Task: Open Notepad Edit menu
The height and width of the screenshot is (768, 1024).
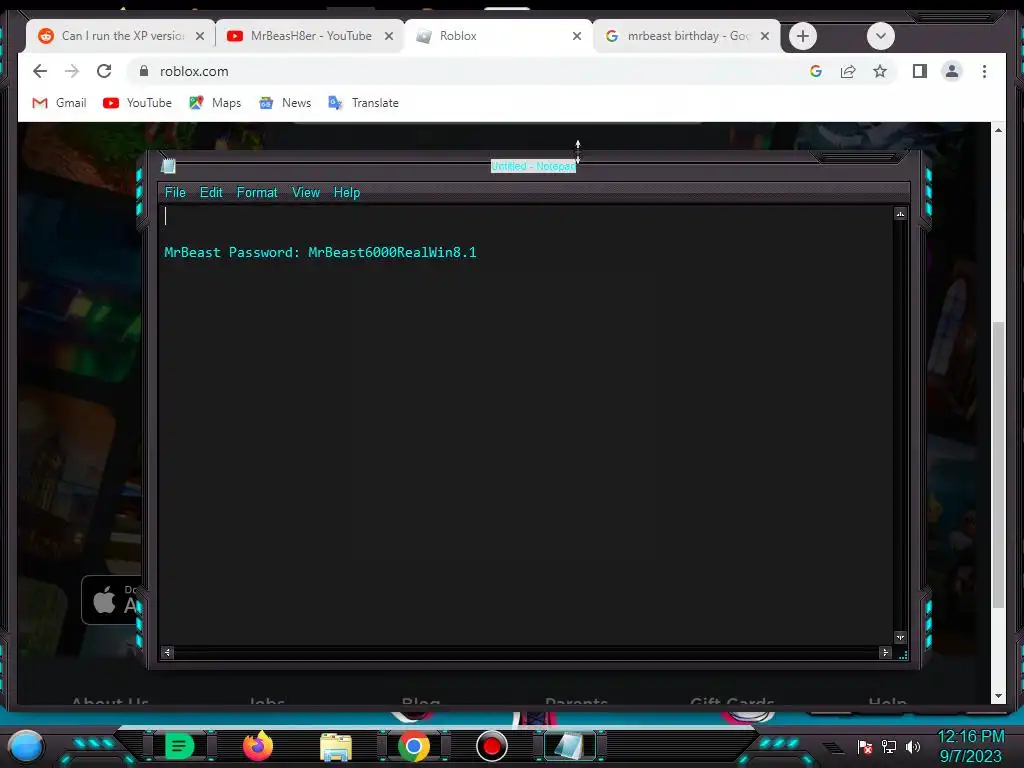Action: pyautogui.click(x=211, y=193)
